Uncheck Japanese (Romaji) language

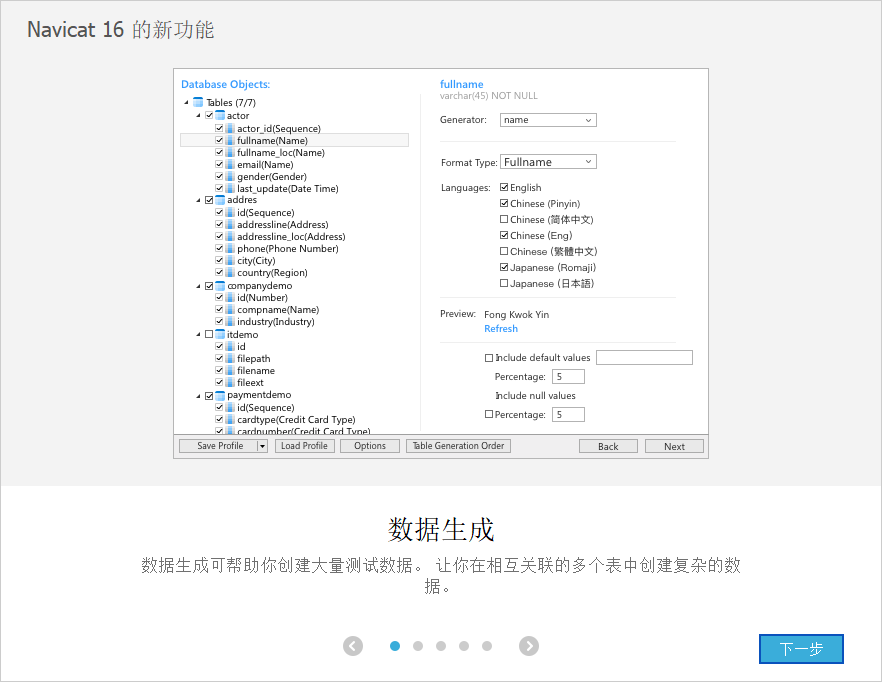504,267
